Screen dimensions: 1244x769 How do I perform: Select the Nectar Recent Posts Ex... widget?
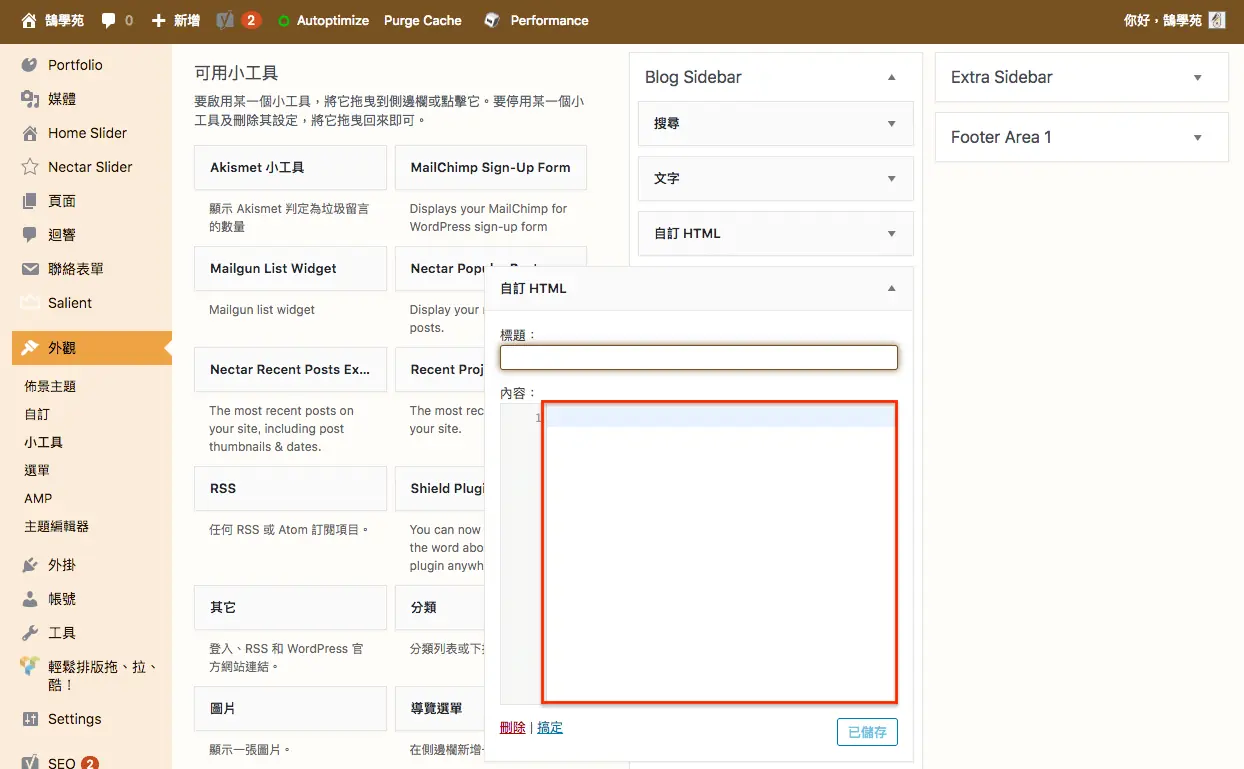pos(290,369)
